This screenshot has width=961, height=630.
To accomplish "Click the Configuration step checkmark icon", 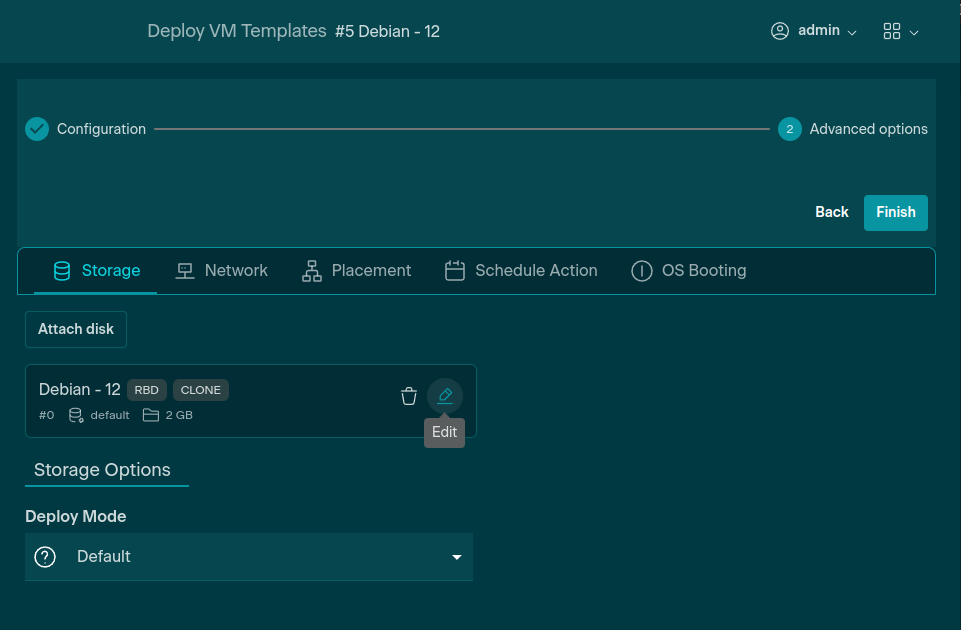I will click(x=37, y=129).
